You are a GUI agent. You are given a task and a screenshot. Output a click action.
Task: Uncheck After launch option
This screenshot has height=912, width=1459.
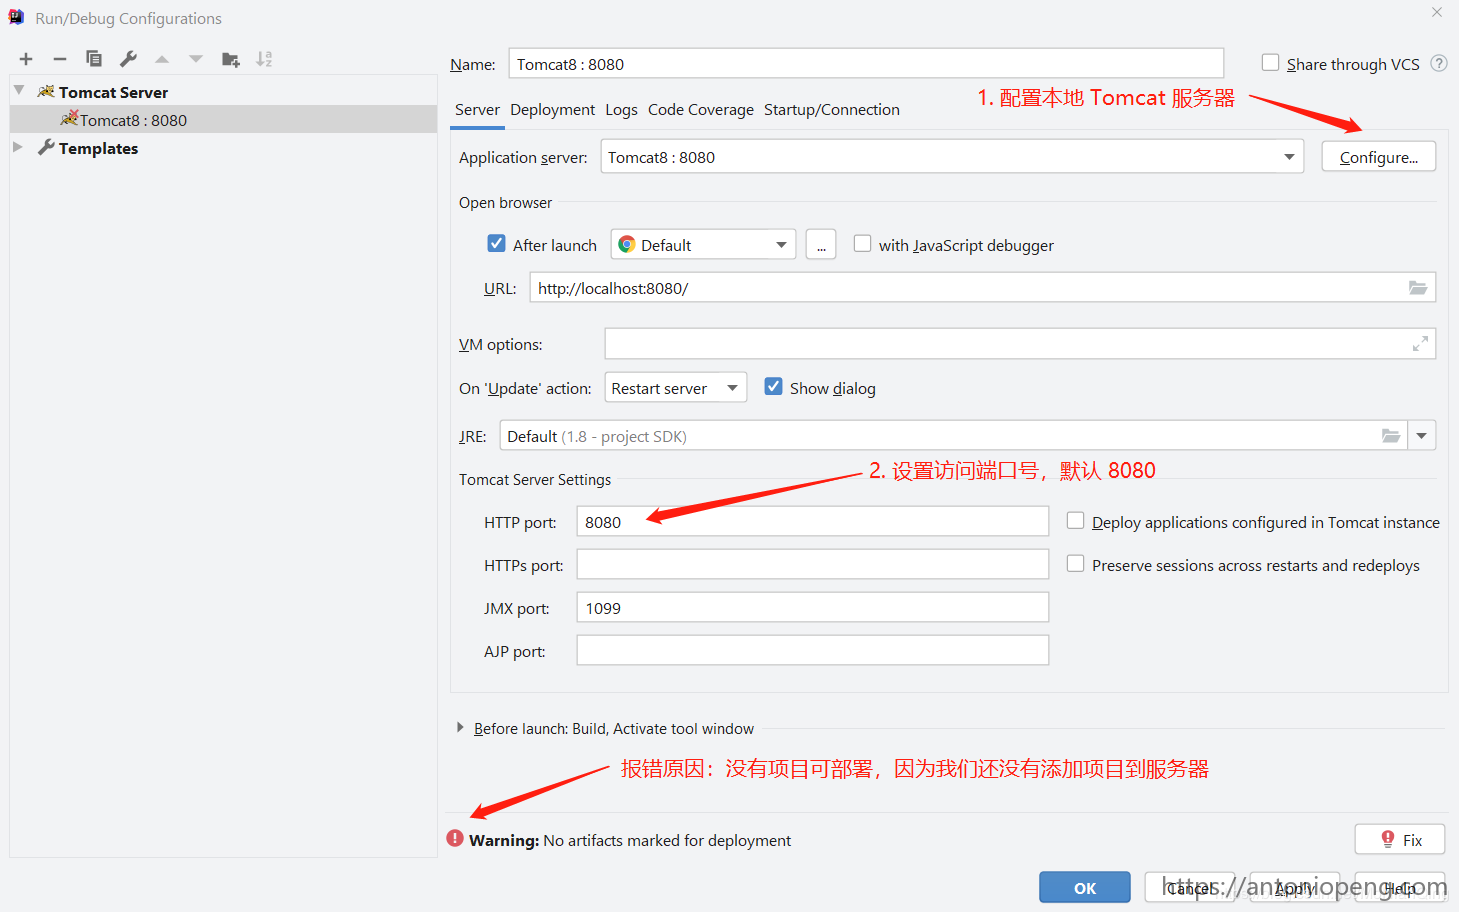tap(496, 242)
